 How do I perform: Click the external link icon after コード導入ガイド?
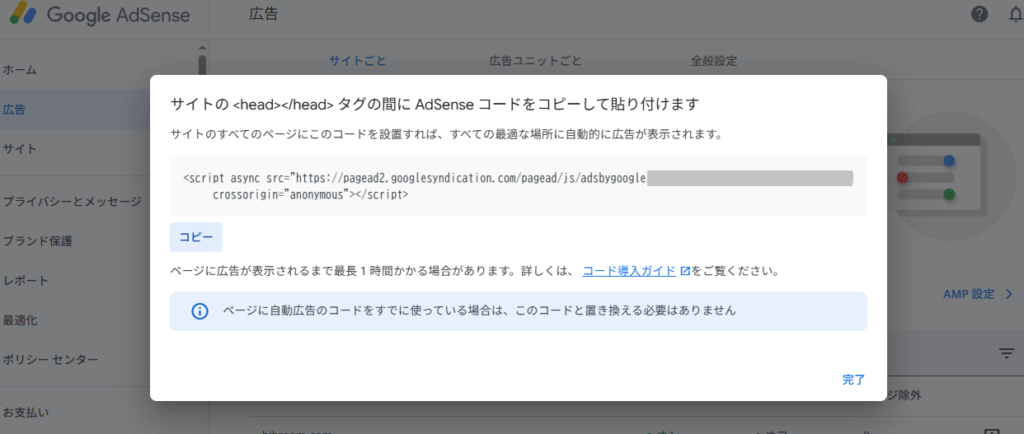pos(685,271)
